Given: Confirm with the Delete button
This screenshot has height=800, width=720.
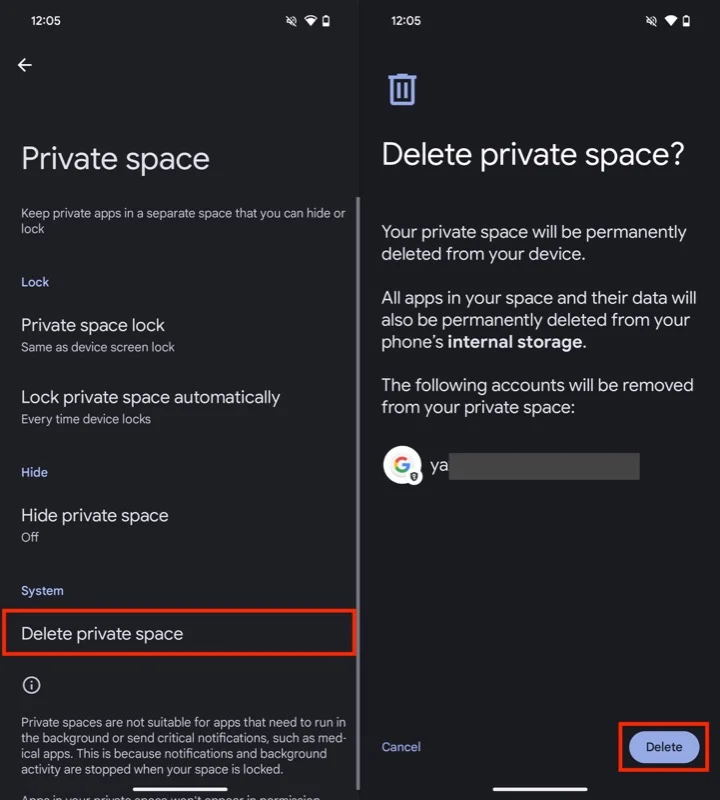Looking at the screenshot, I should point(664,747).
